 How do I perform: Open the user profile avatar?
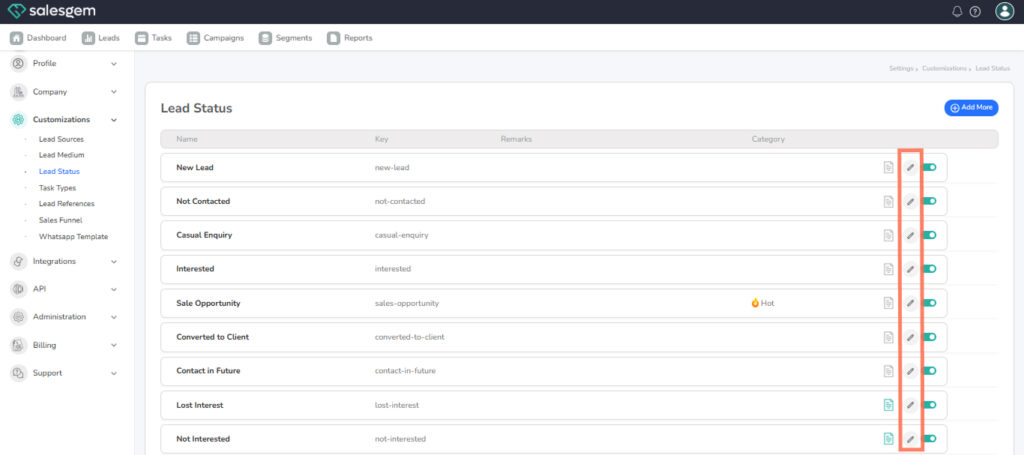pos(1004,12)
